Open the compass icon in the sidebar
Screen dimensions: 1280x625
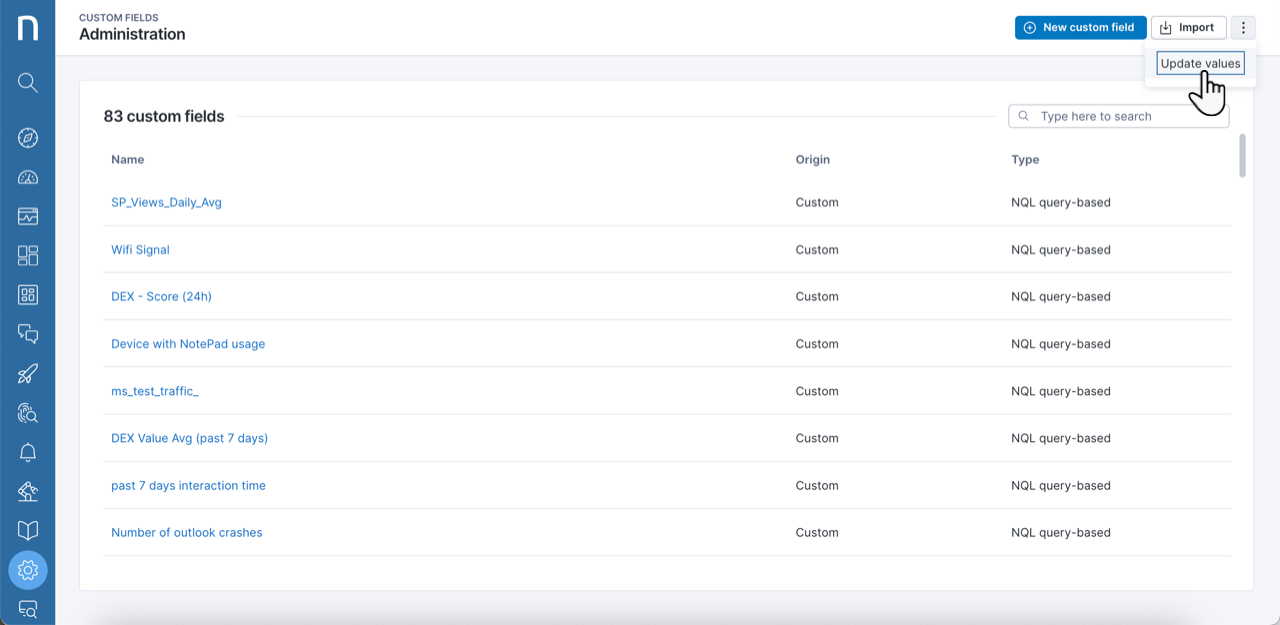[28, 138]
